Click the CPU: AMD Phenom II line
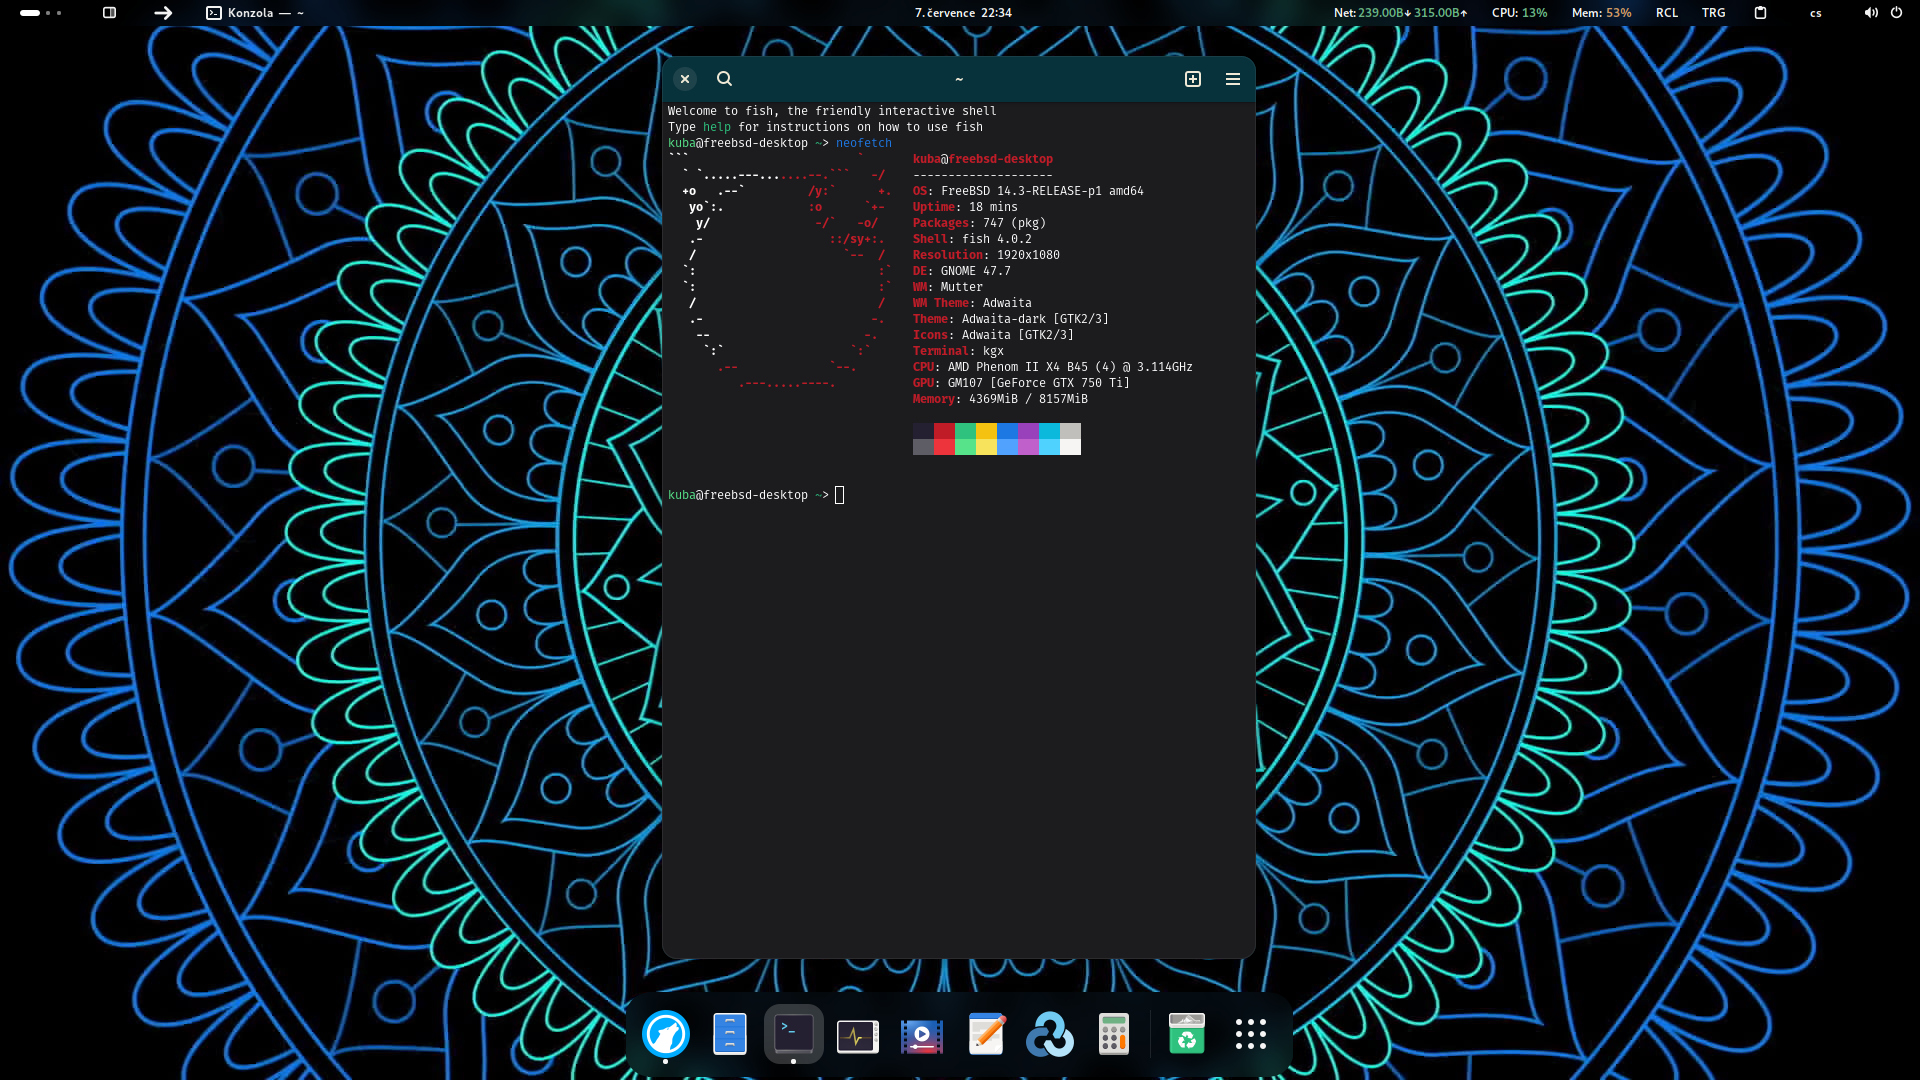 tap(1052, 367)
